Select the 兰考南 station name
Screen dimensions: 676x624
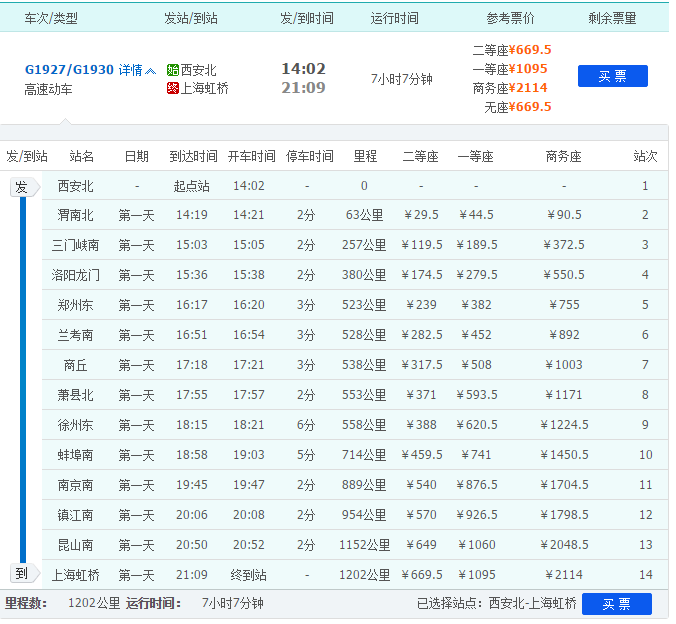75,335
